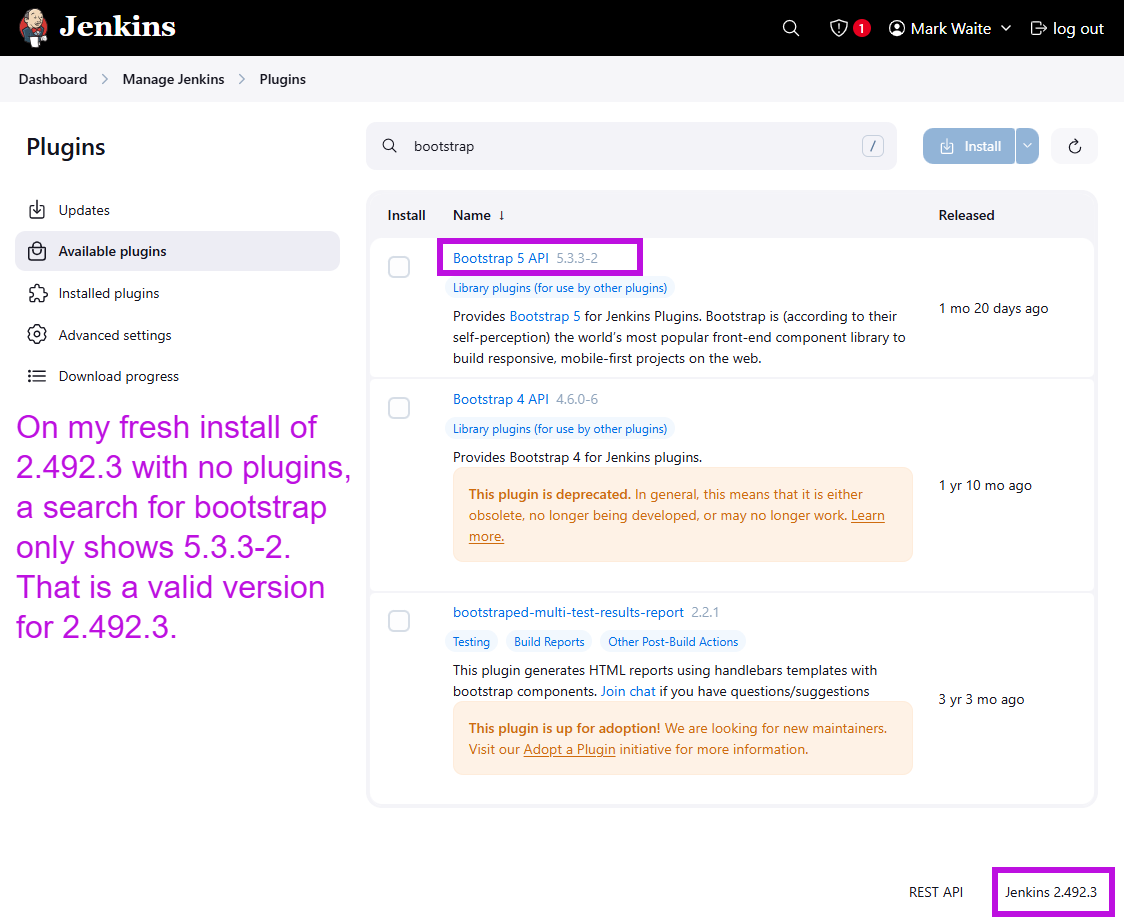Open the search magnifier in header
Screen dimensions: 1124x923
791,28
